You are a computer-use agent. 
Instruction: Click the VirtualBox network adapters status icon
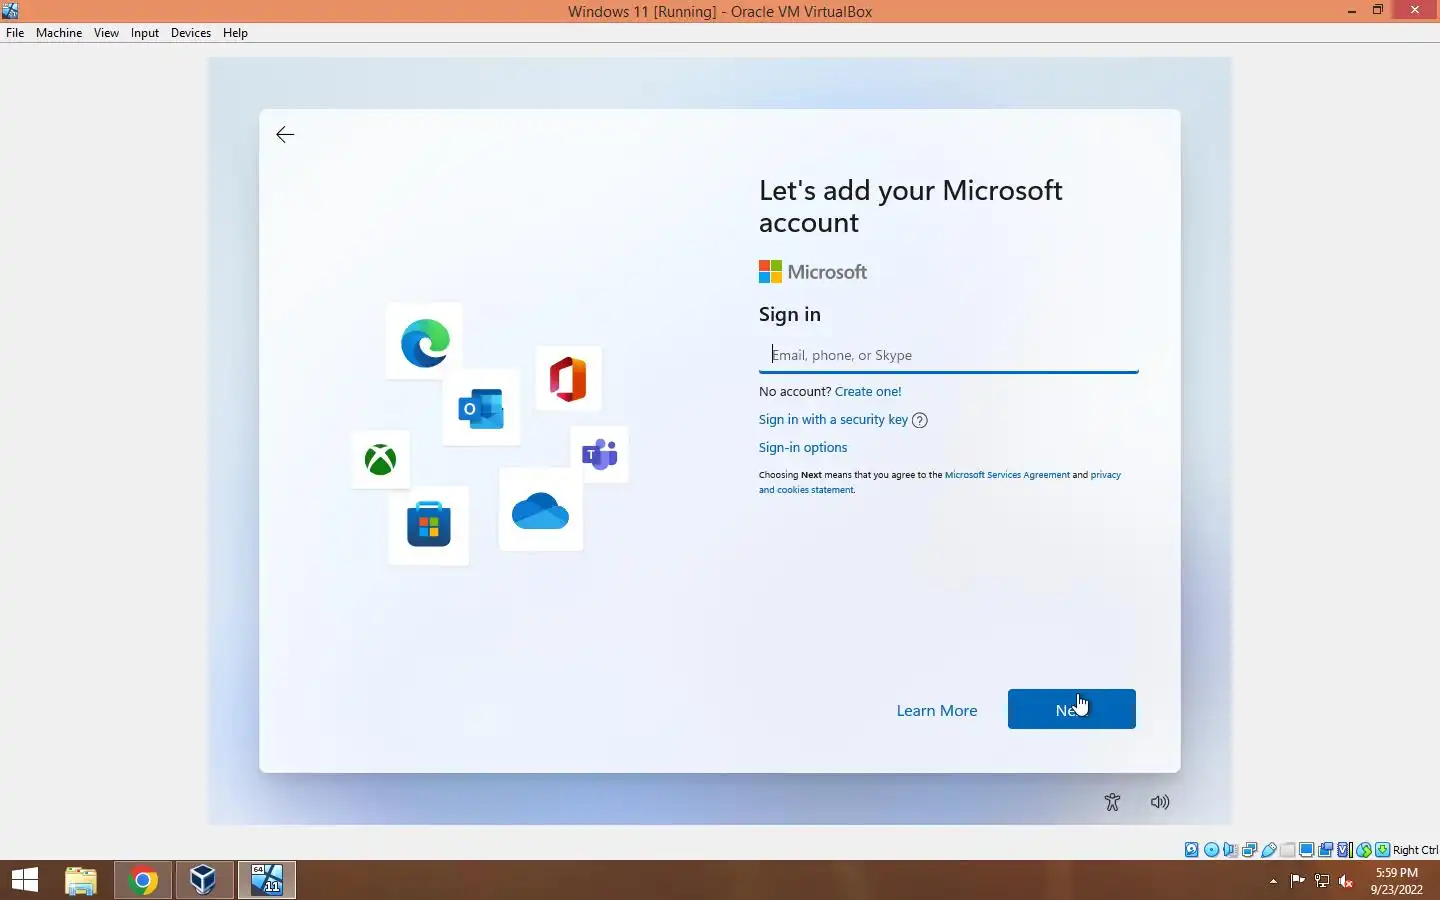[1249, 850]
